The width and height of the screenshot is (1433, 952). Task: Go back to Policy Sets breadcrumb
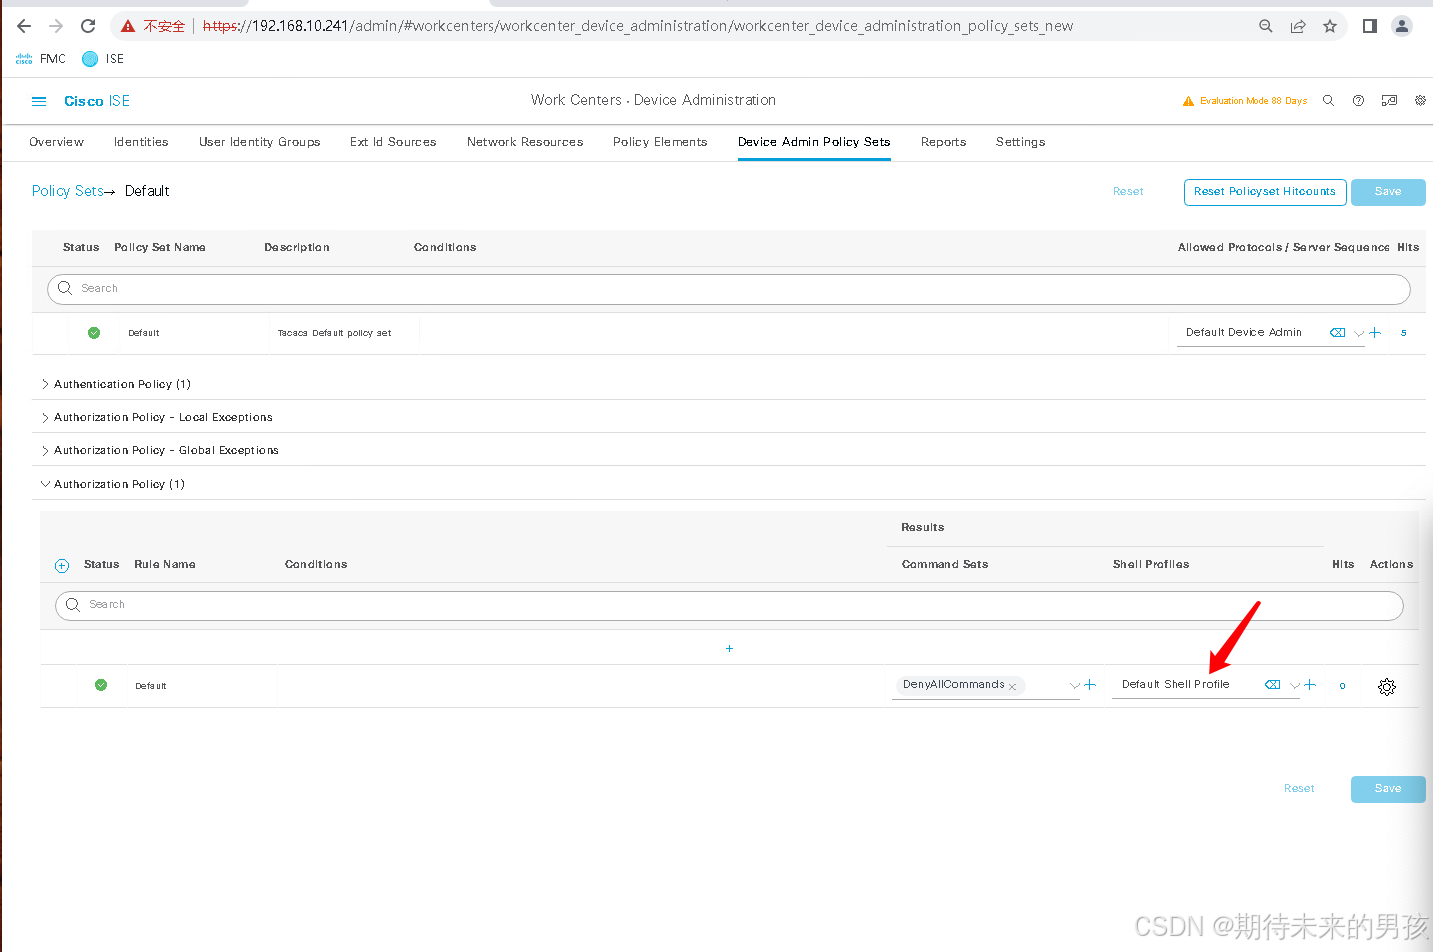(x=67, y=191)
